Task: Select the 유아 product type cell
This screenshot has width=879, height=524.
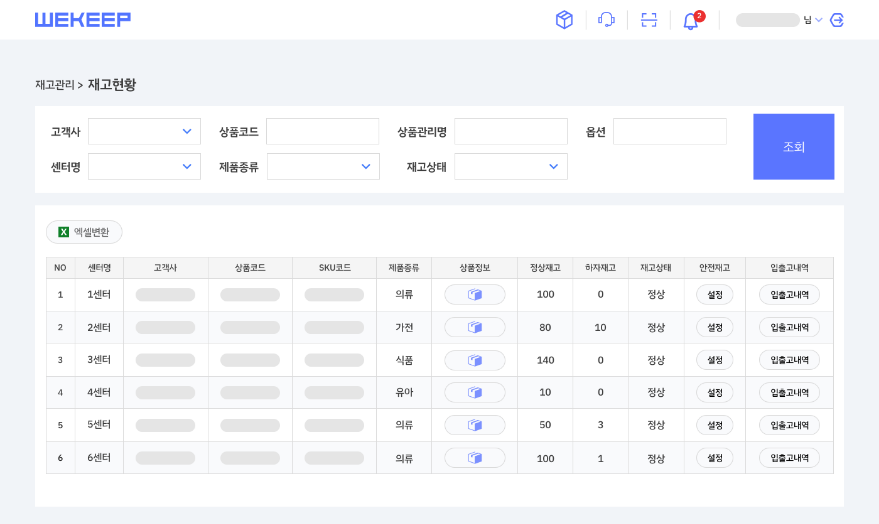Action: (x=404, y=392)
